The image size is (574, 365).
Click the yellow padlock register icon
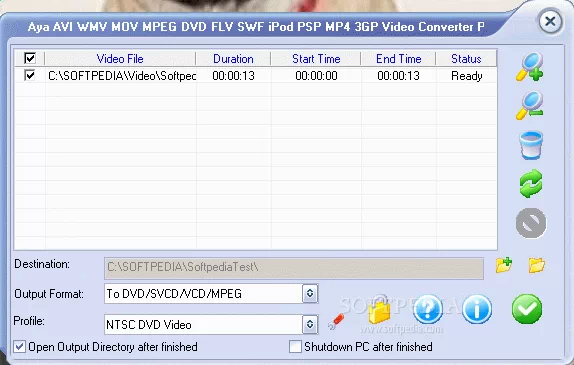click(379, 309)
